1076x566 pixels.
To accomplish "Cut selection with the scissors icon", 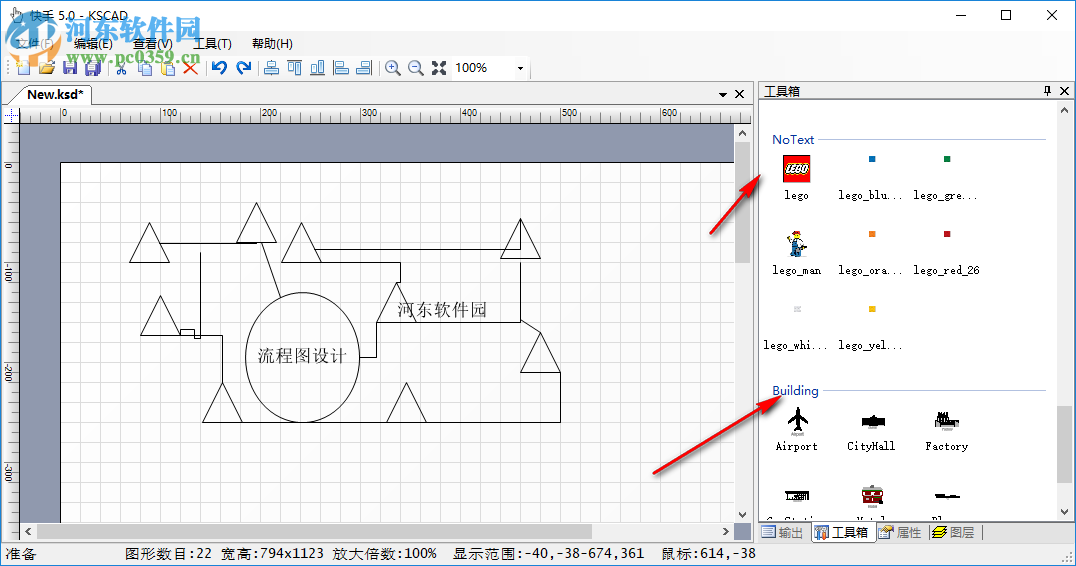I will click(x=121, y=67).
